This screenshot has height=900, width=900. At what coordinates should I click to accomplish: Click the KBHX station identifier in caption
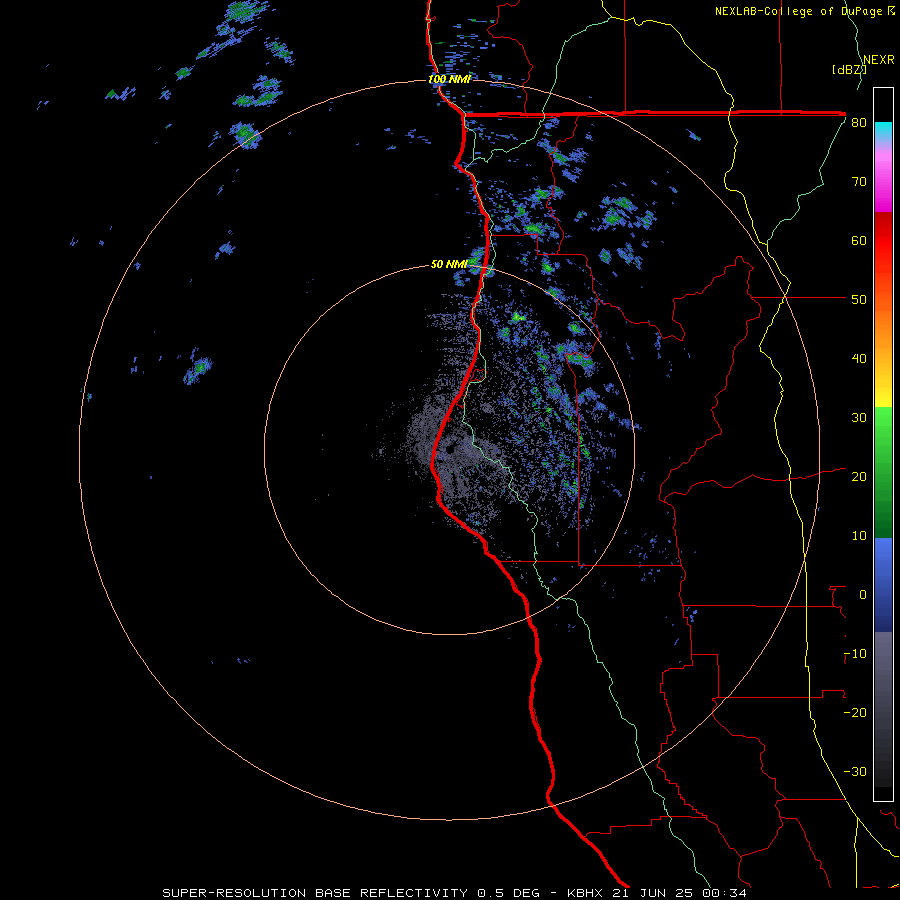[x=585, y=893]
